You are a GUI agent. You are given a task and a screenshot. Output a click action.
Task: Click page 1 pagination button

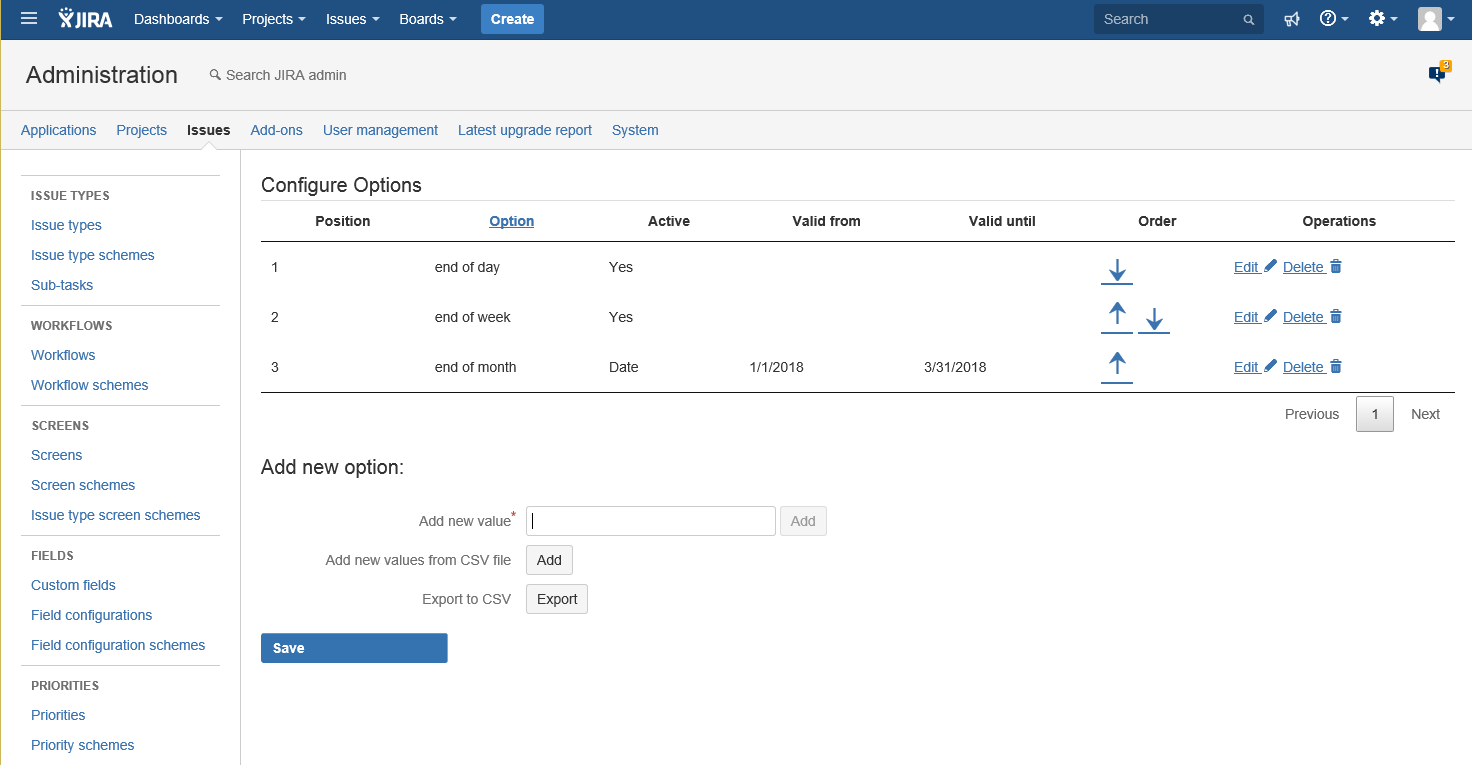click(x=1375, y=414)
